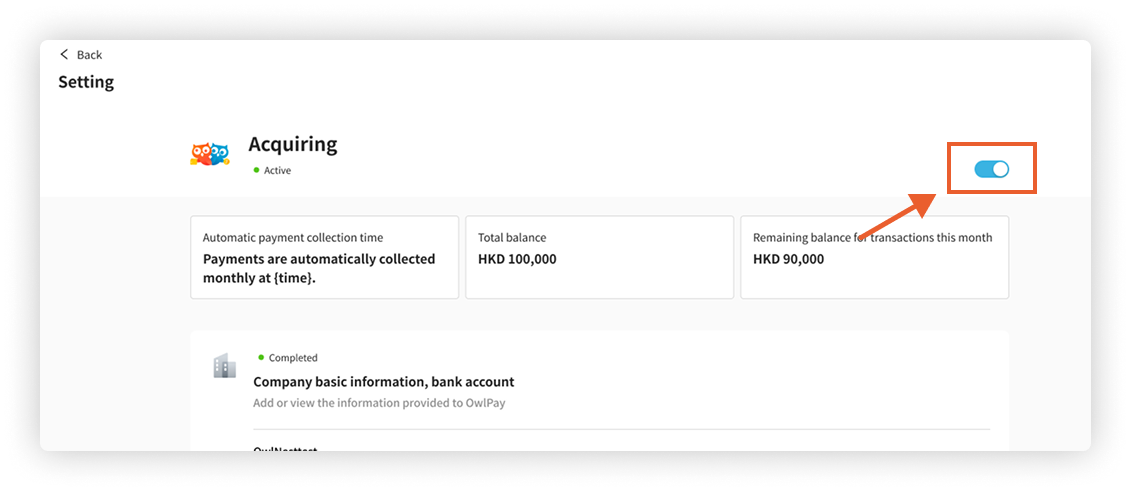The height and width of the screenshot is (491, 1131).
Task: Click the Back chevron arrow icon
Action: (65, 54)
